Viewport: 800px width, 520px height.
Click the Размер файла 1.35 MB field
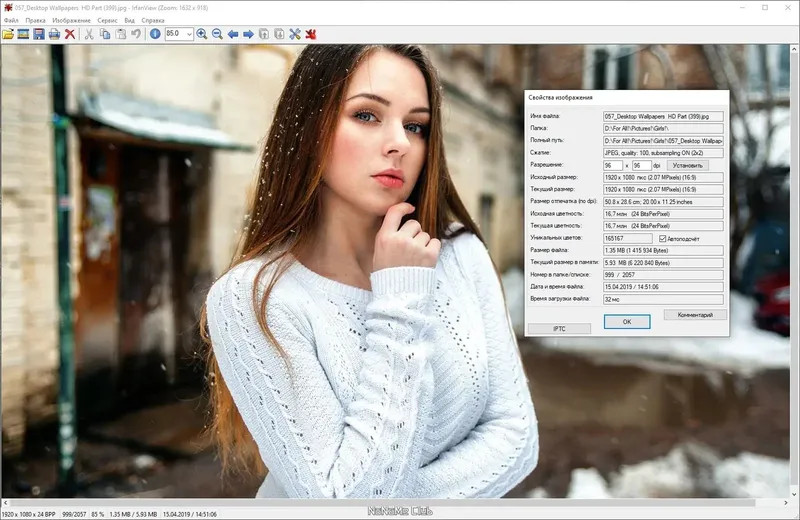click(663, 251)
